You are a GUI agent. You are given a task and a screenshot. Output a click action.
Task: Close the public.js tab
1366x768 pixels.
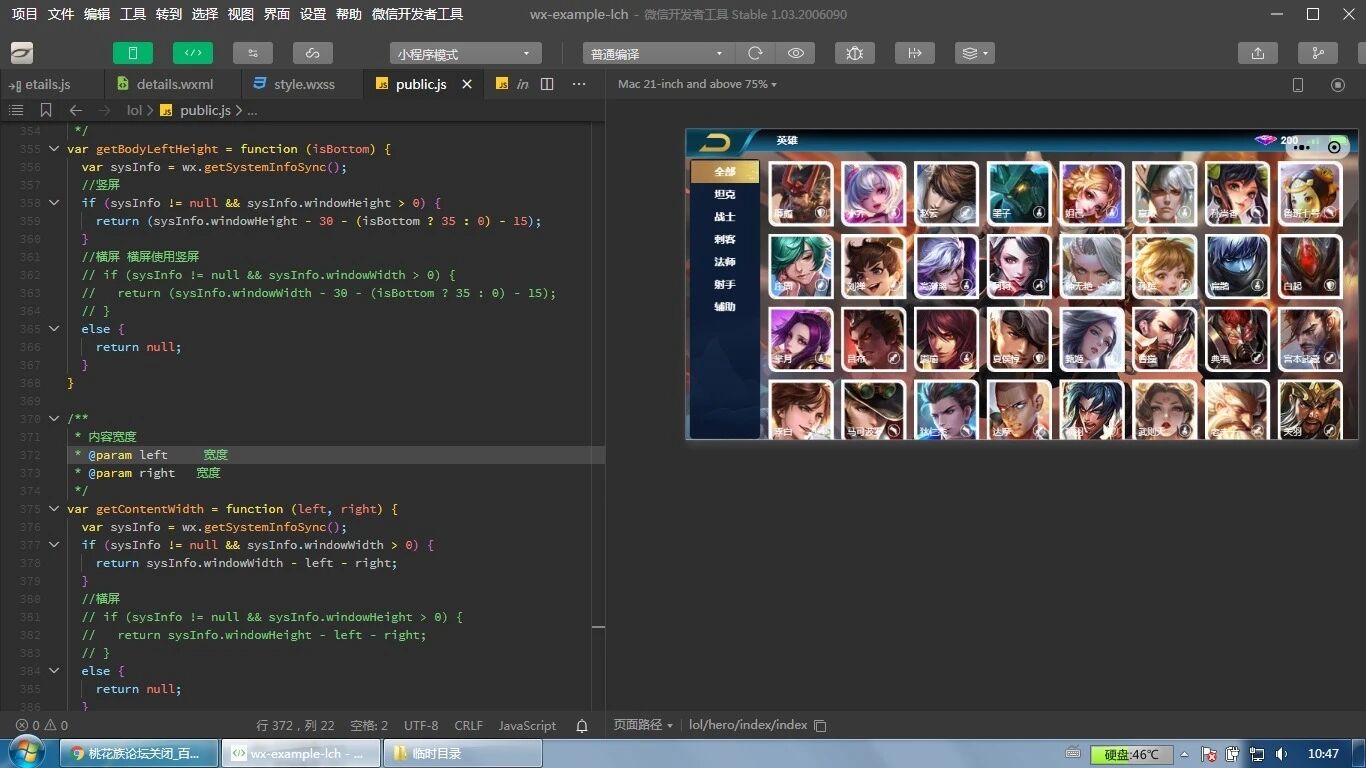(467, 84)
